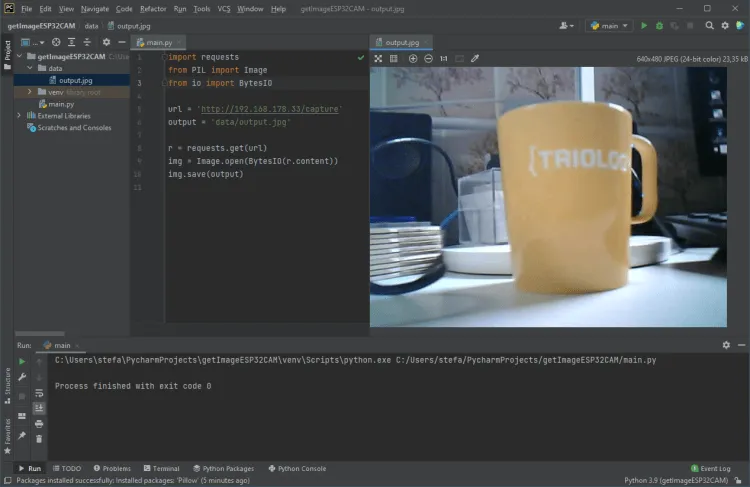Click the getImageESP32CAM breadcrumb
750x487 pixels.
pos(41,26)
